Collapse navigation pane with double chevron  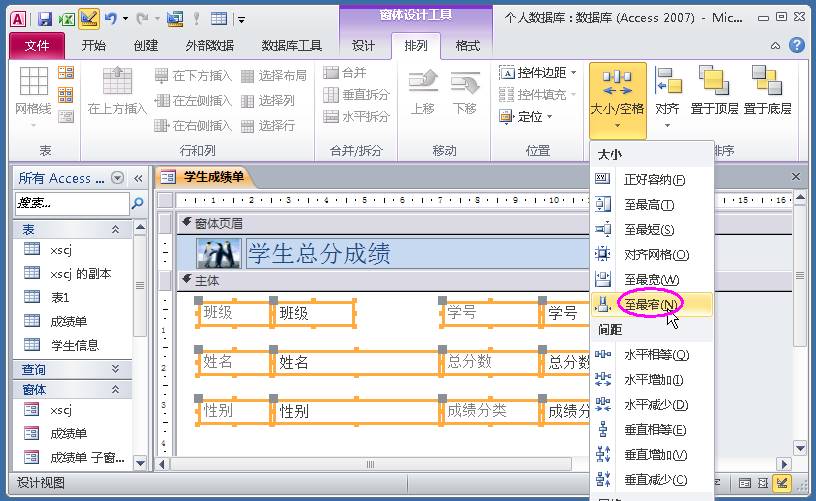[138, 178]
